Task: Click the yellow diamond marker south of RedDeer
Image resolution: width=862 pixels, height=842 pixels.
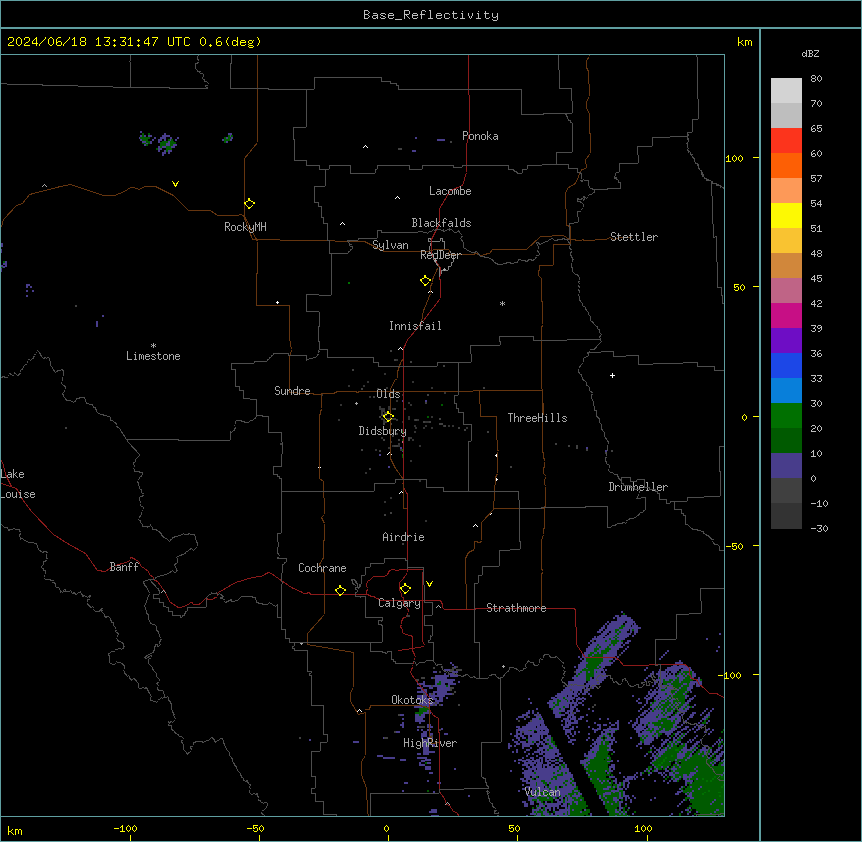Action: (426, 281)
